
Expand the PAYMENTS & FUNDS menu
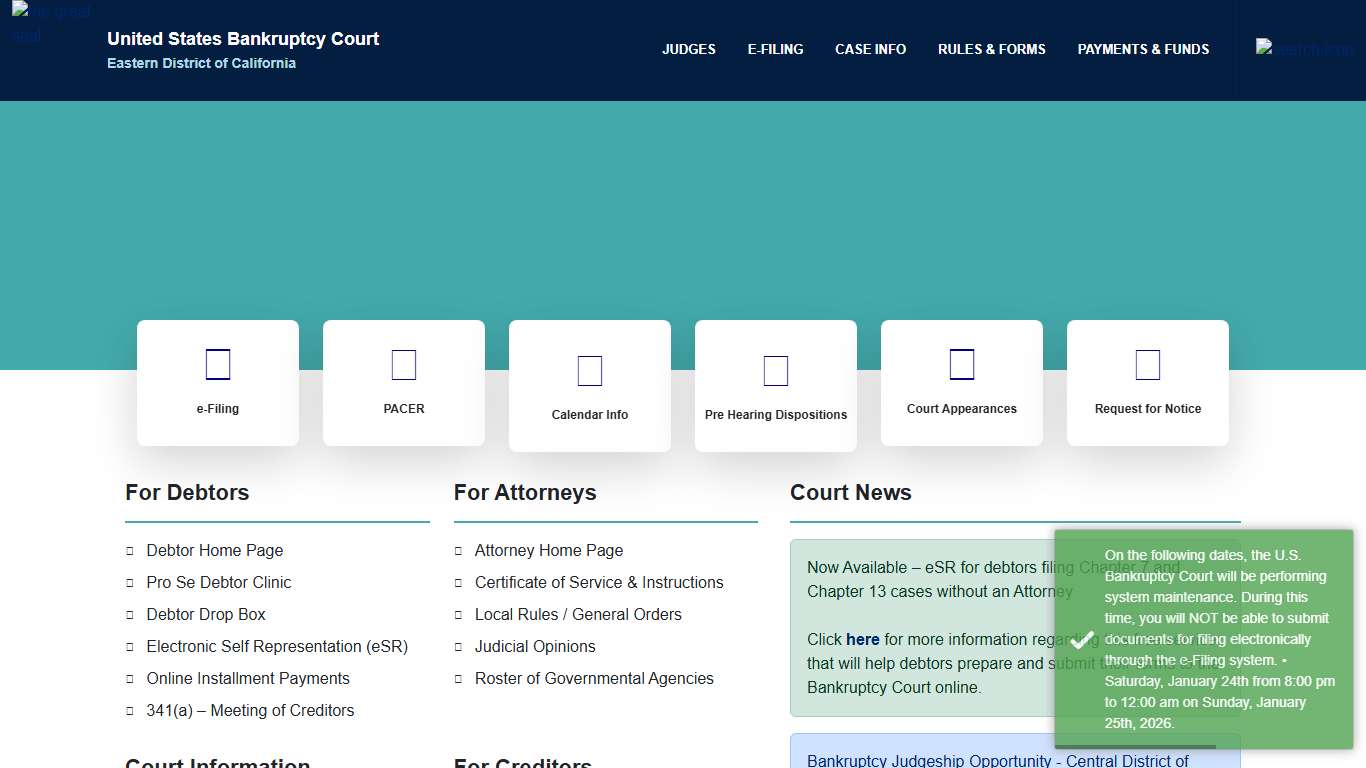(1143, 49)
